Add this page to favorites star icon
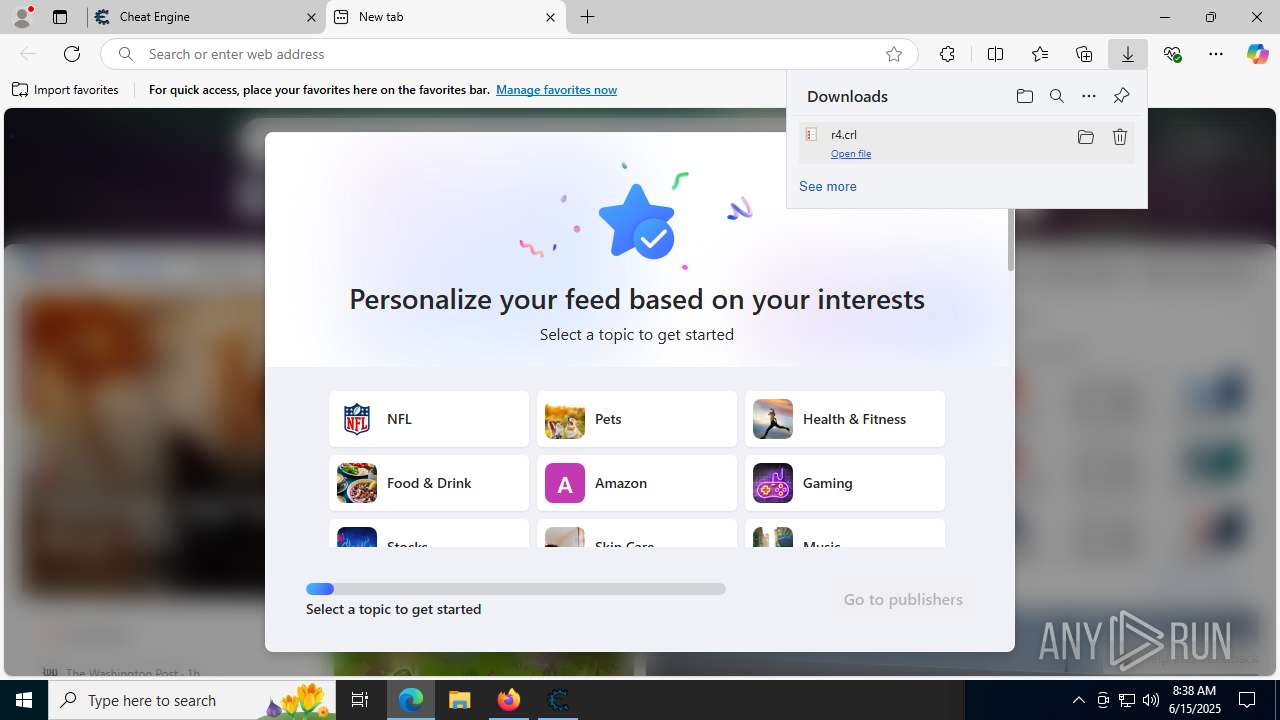This screenshot has height=720, width=1280. tap(894, 54)
